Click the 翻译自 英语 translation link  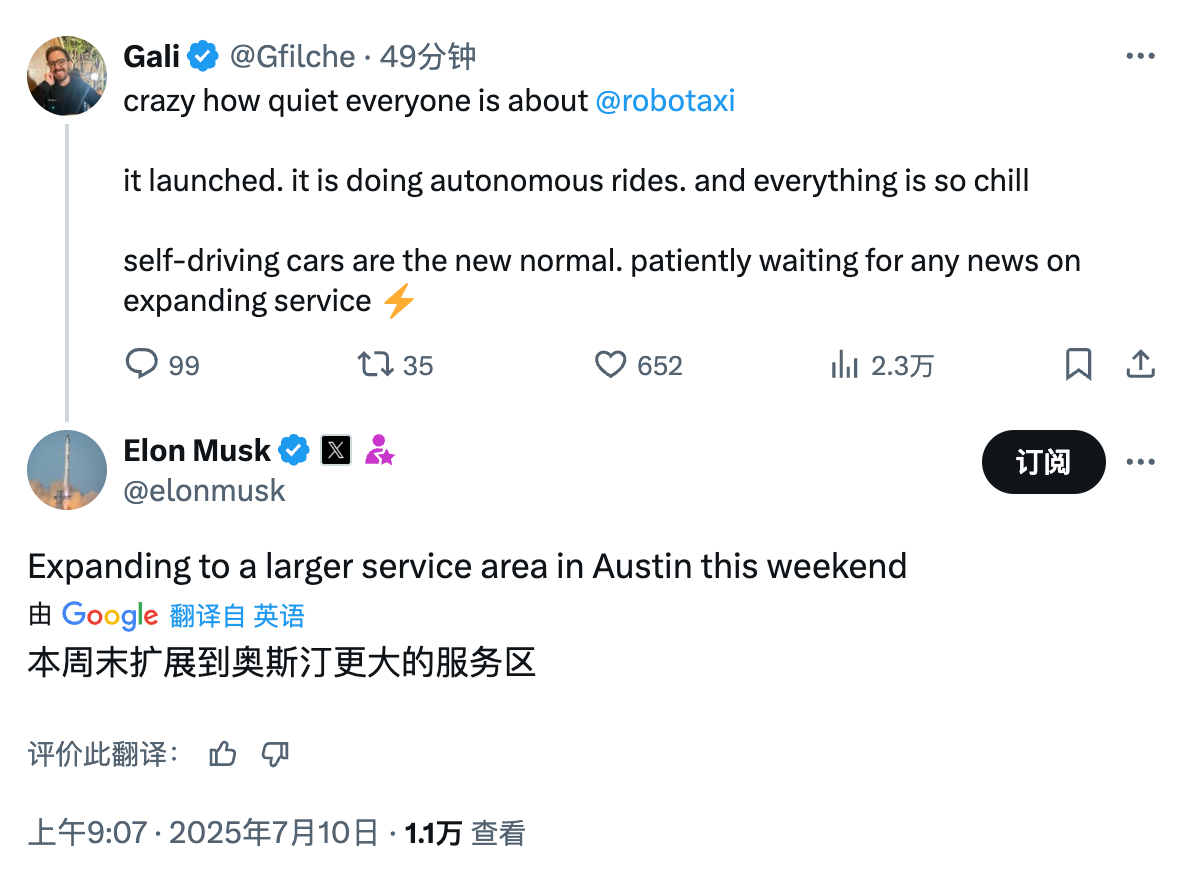click(x=237, y=616)
